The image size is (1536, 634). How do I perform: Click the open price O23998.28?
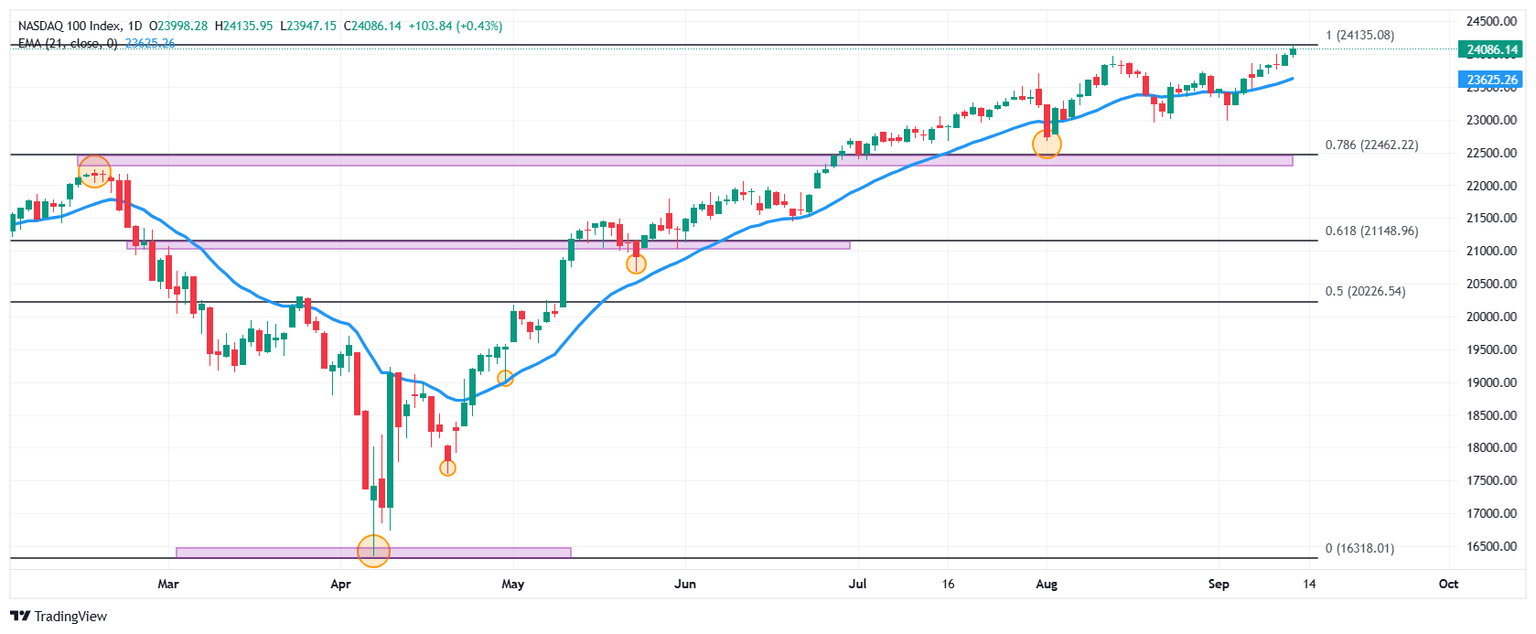click(179, 24)
